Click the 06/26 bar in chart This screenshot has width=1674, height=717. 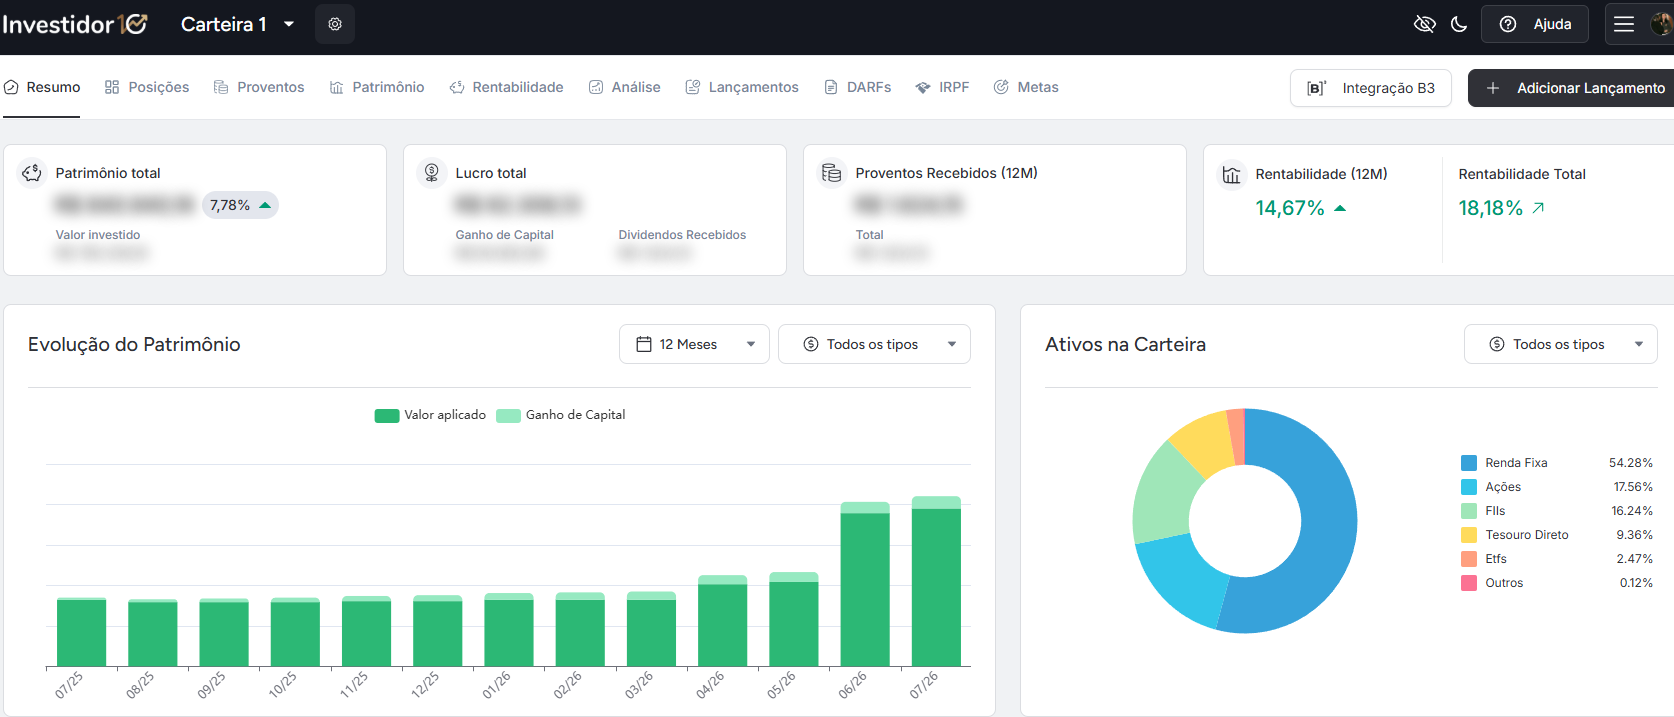[865, 584]
